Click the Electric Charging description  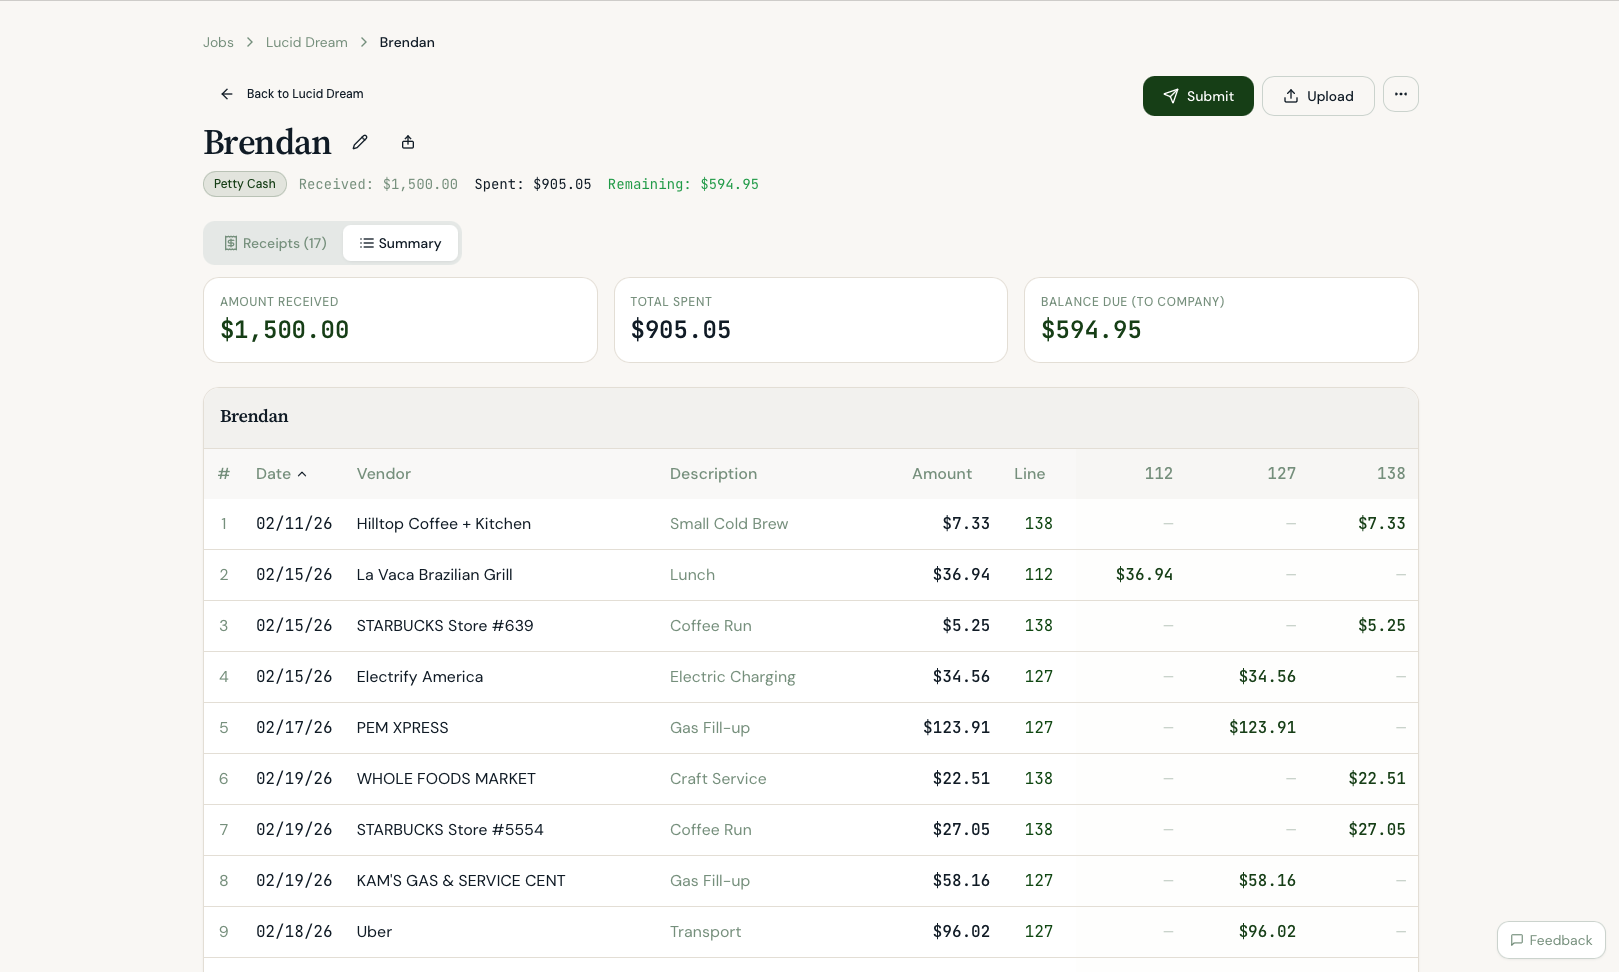(732, 677)
